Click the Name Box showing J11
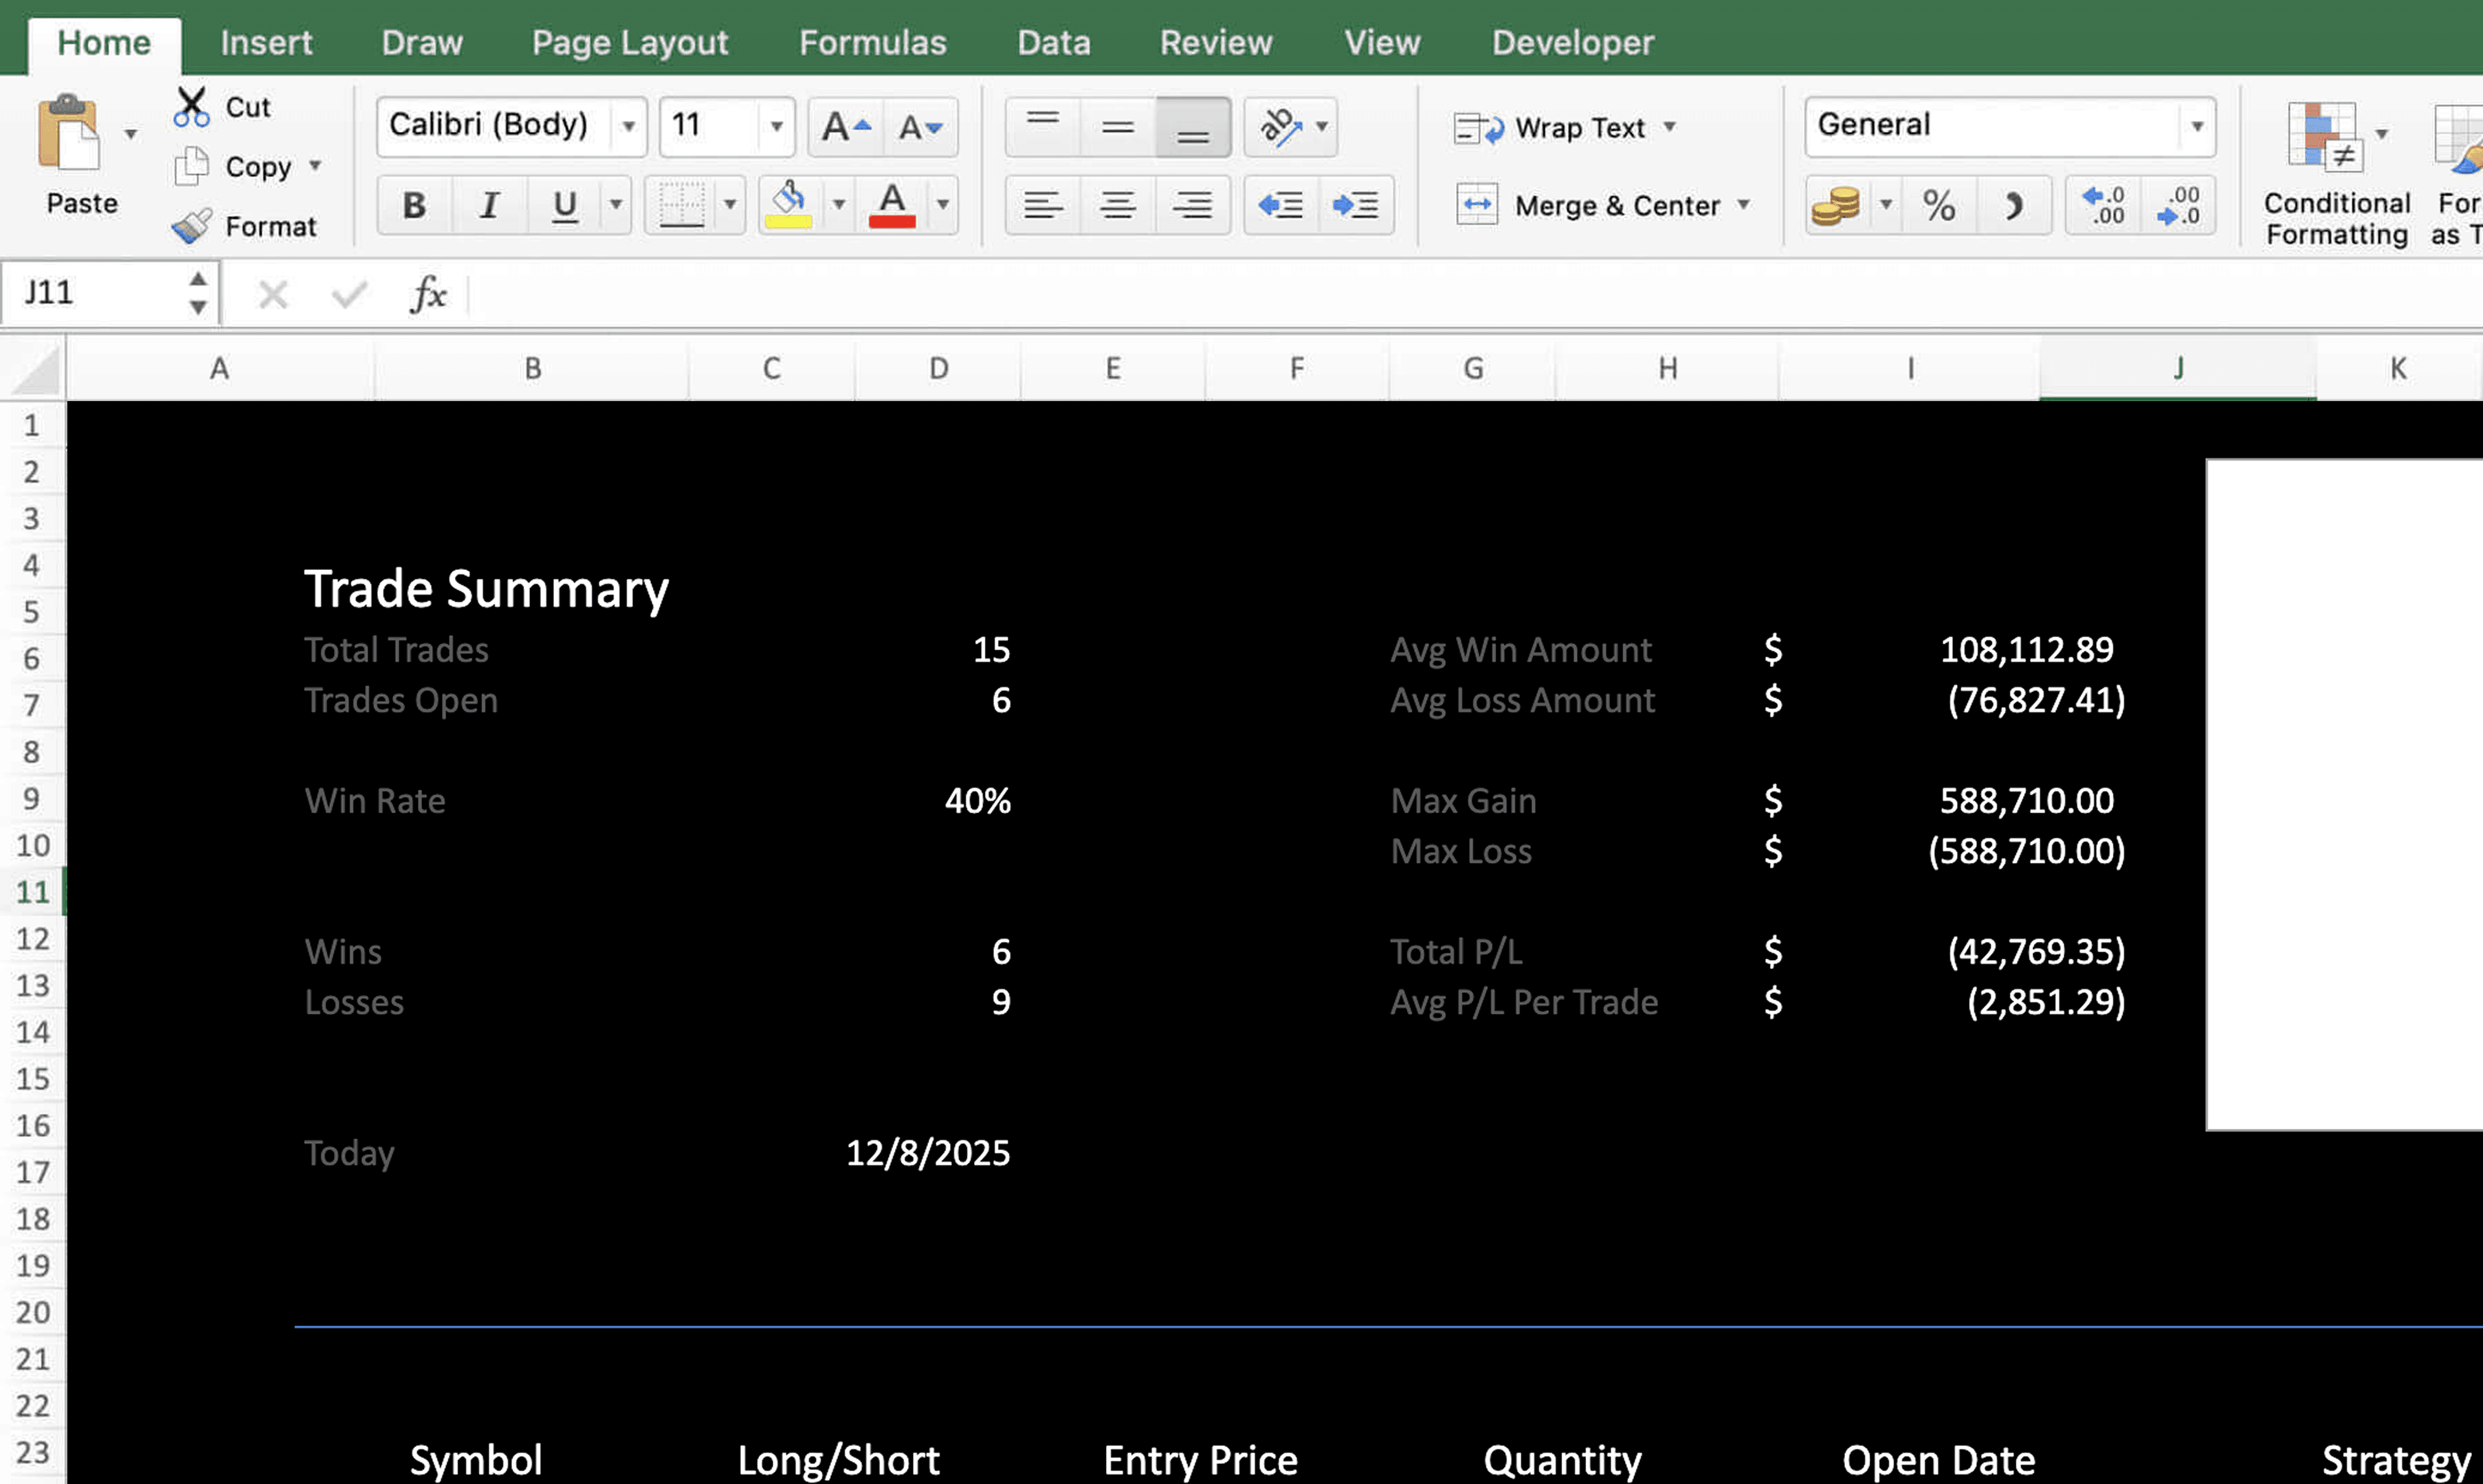This screenshot has width=2483, height=1484. tap(95, 293)
